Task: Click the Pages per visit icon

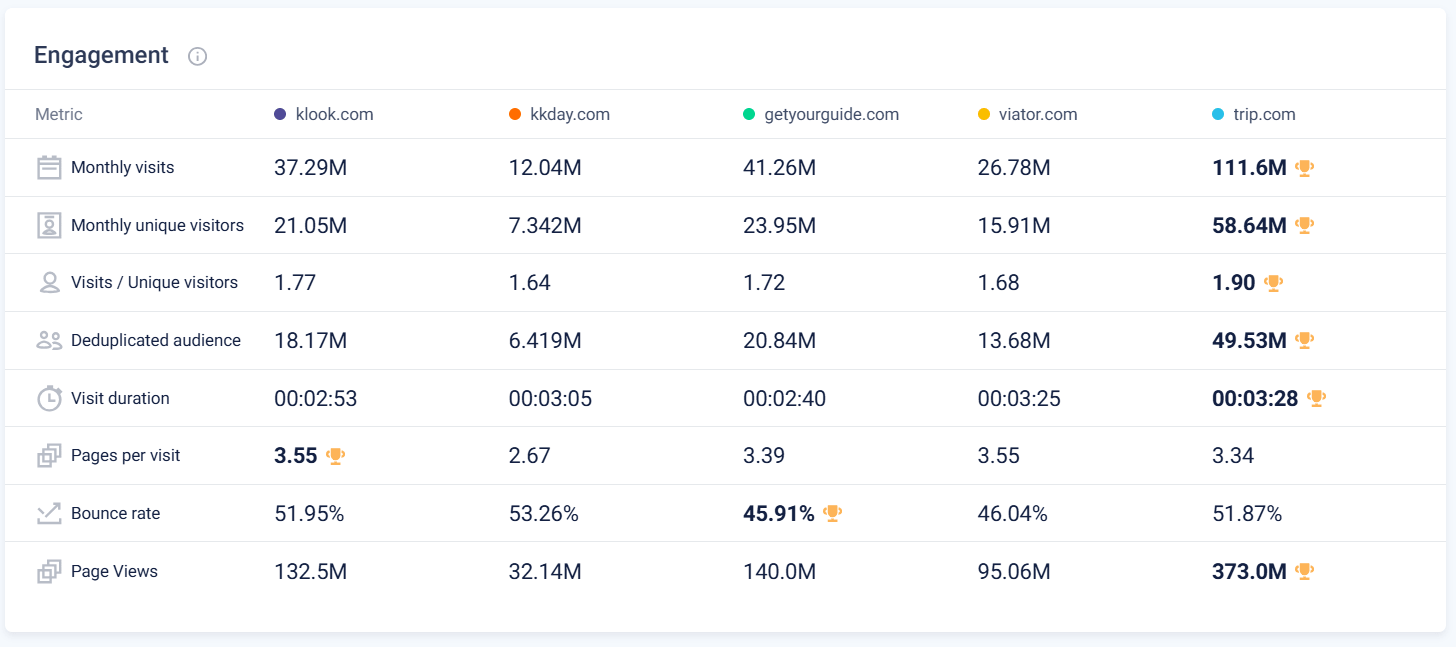Action: click(x=49, y=455)
